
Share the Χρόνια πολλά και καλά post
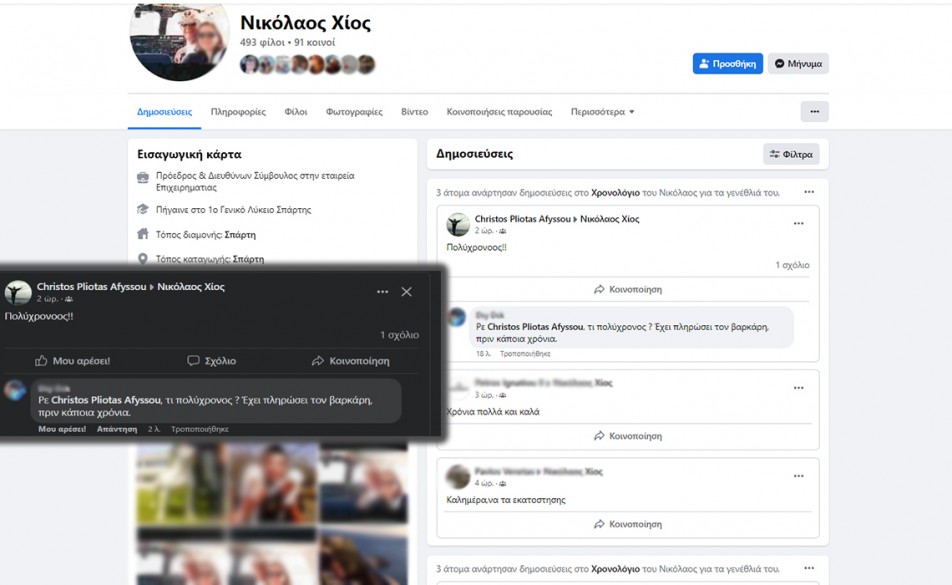pyautogui.click(x=628, y=436)
